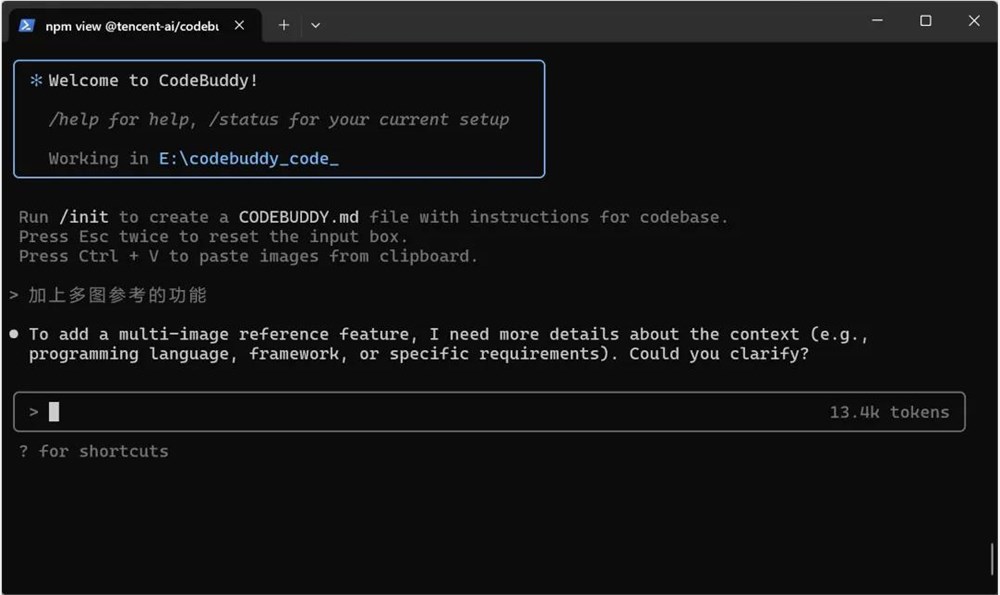The width and height of the screenshot is (1000, 595).
Task: Select the Windows Terminal icon on the tab
Action: (25, 25)
